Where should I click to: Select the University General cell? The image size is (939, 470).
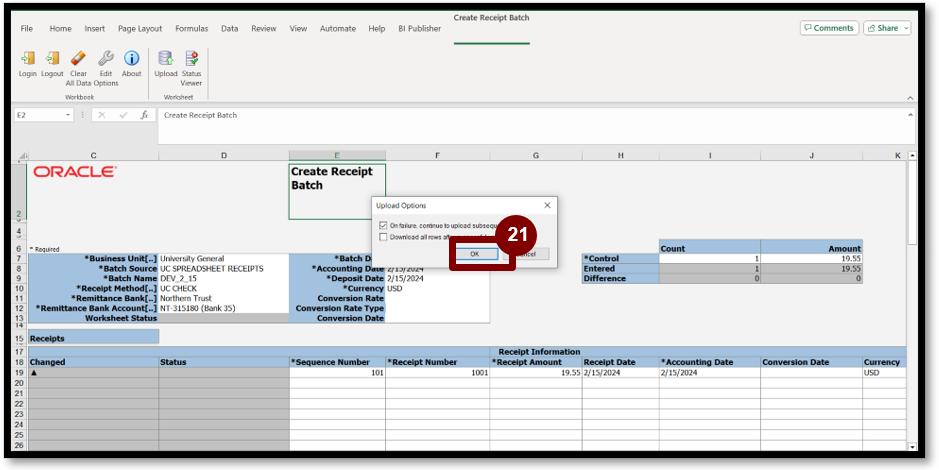coord(224,259)
